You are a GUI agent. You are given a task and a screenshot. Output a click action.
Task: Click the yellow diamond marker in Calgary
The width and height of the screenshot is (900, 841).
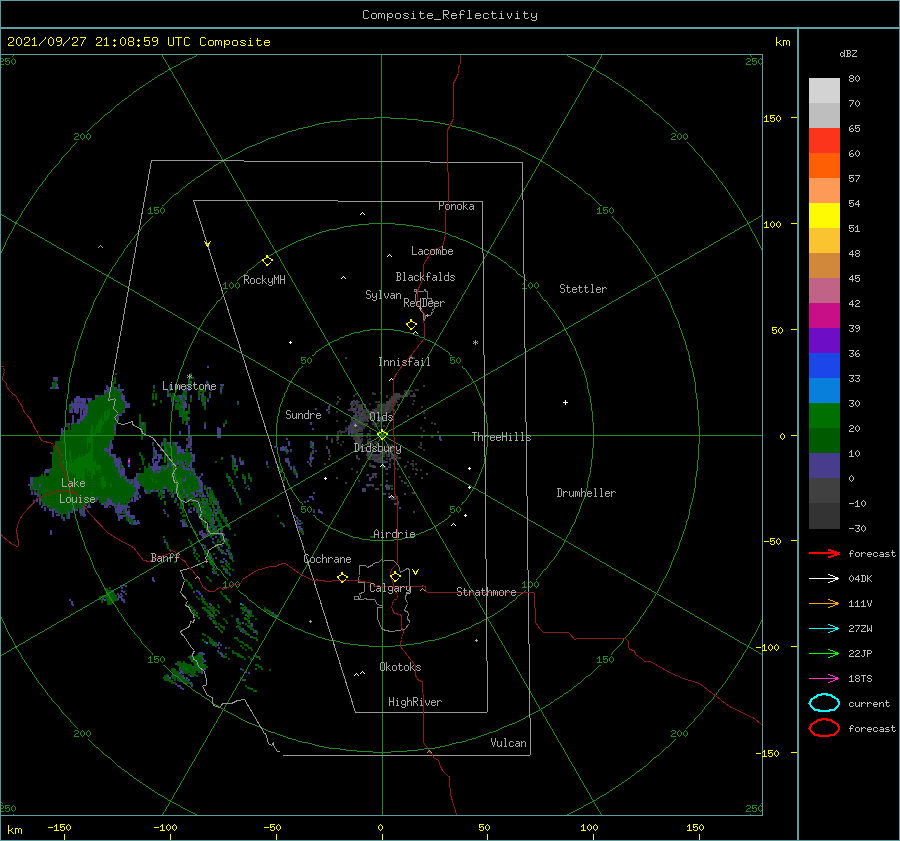(x=395, y=576)
